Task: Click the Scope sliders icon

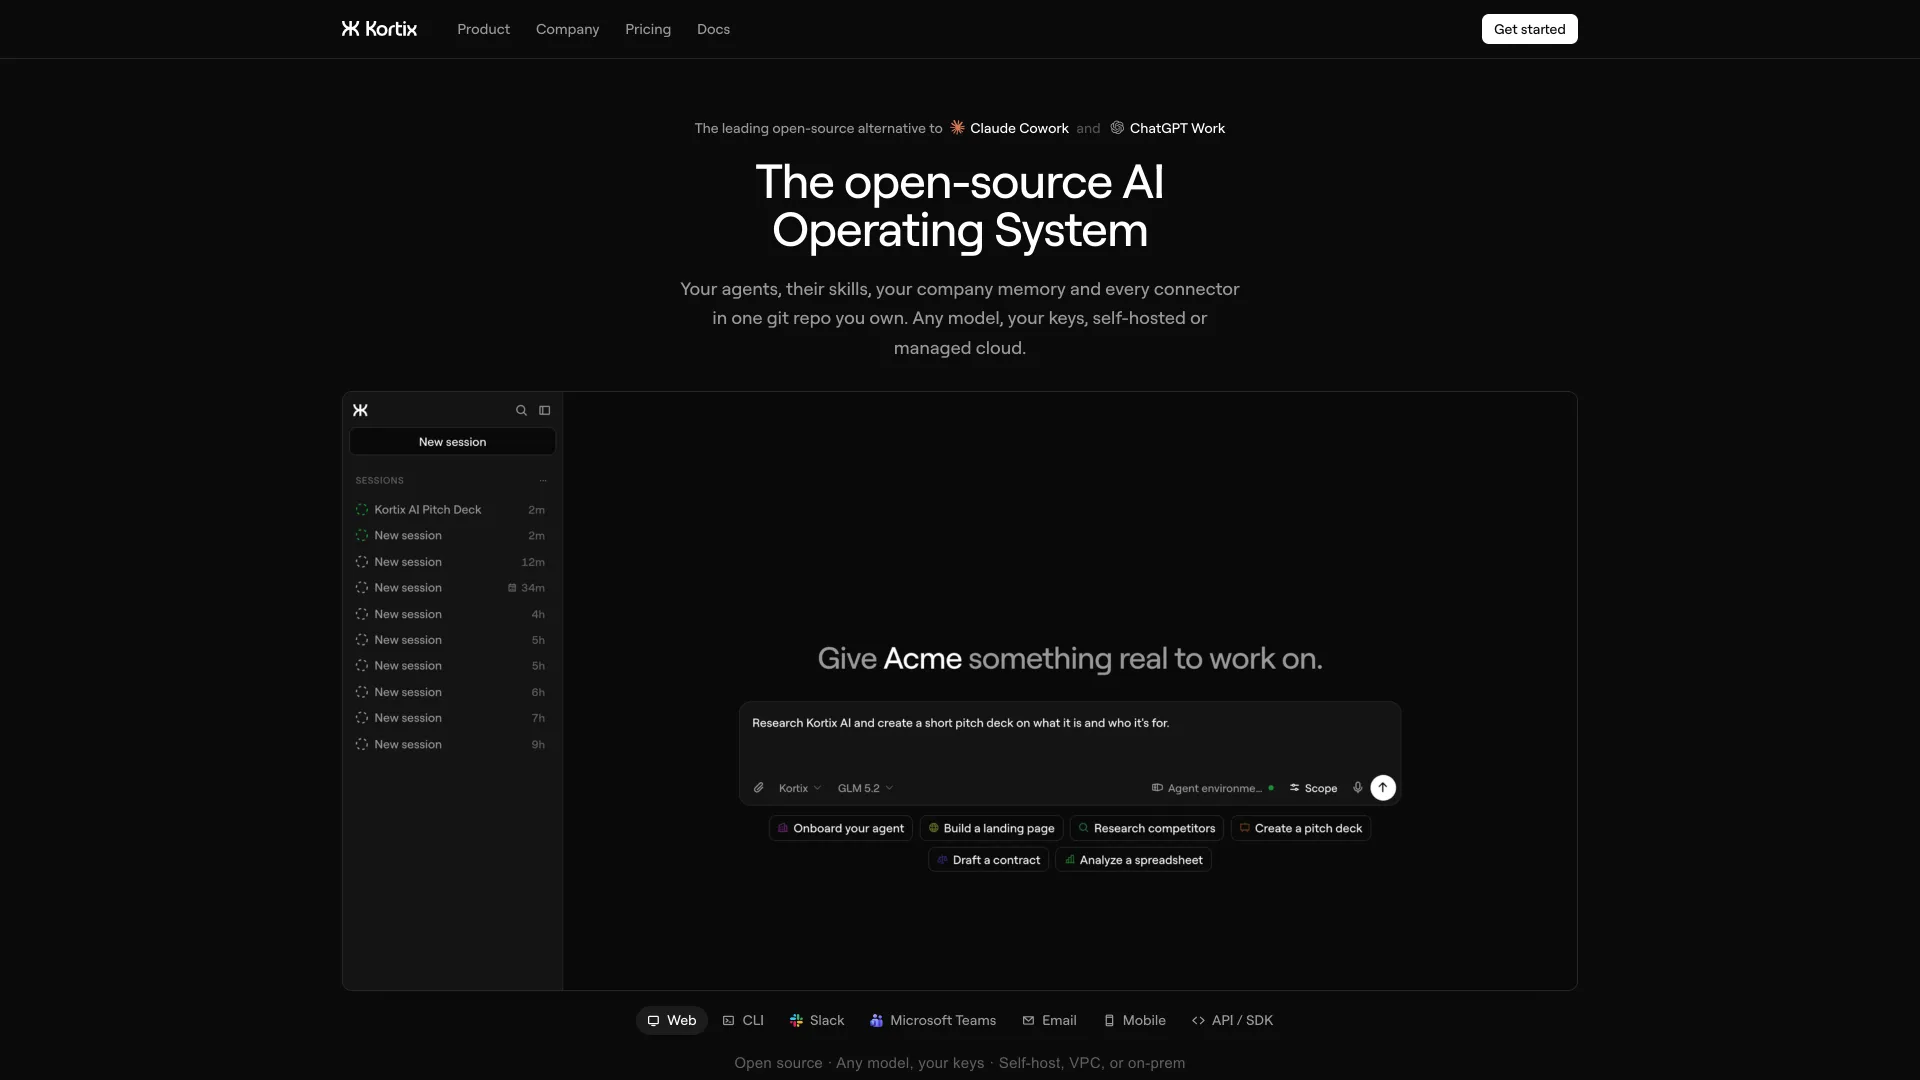Action: tap(1294, 788)
